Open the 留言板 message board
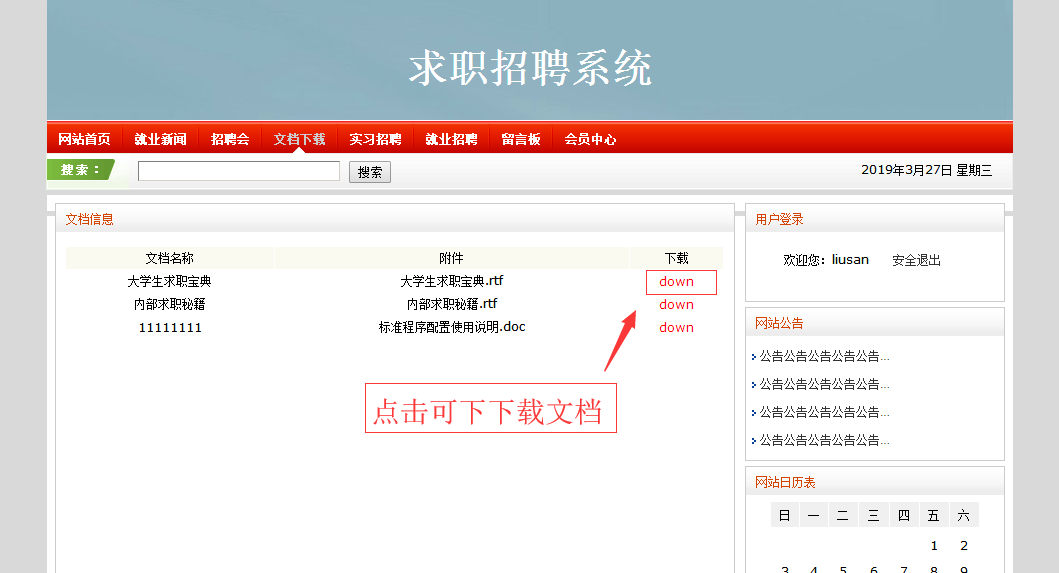 pos(521,139)
